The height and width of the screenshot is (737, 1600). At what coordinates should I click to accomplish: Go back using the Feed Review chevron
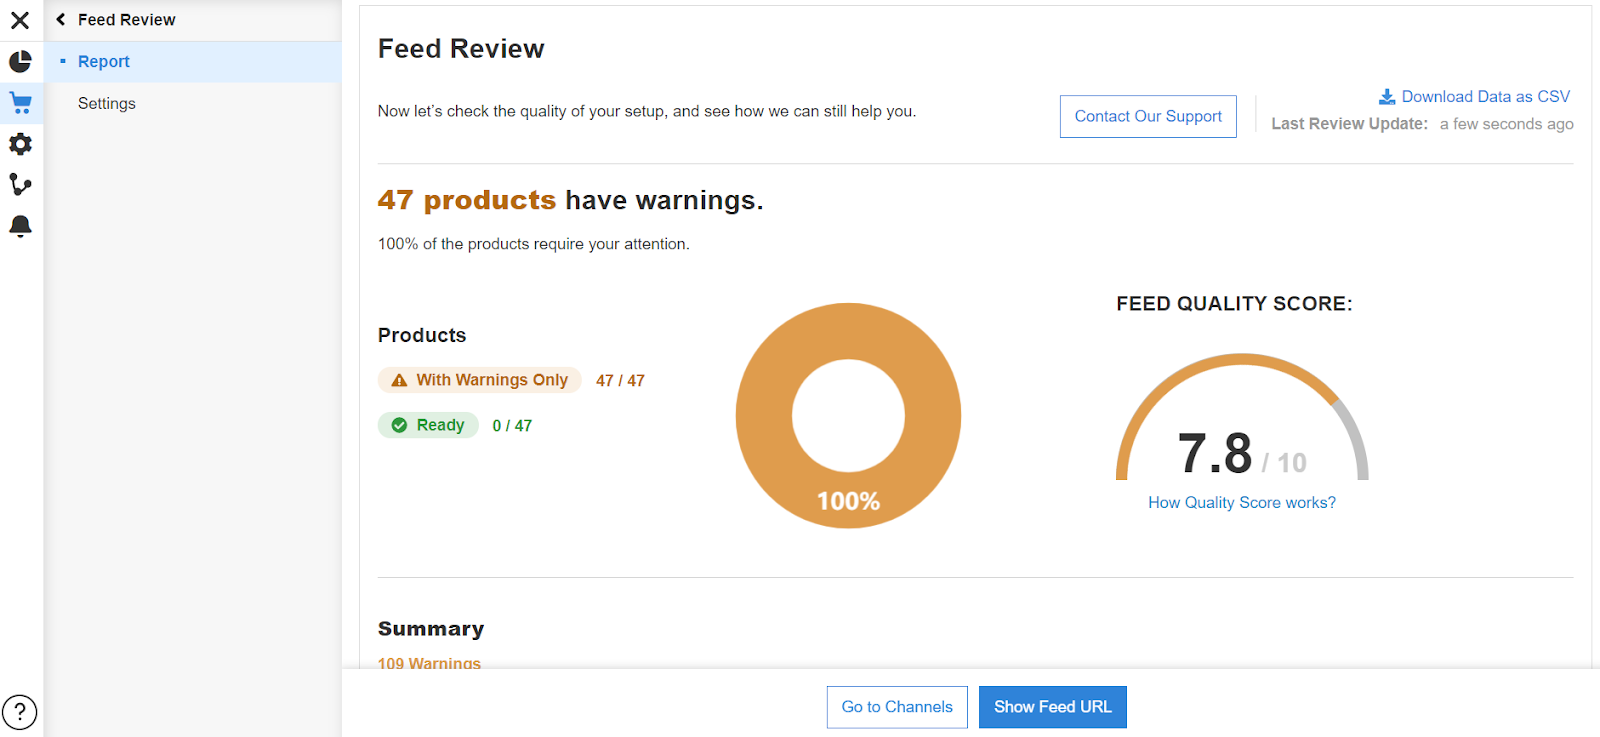coord(61,20)
